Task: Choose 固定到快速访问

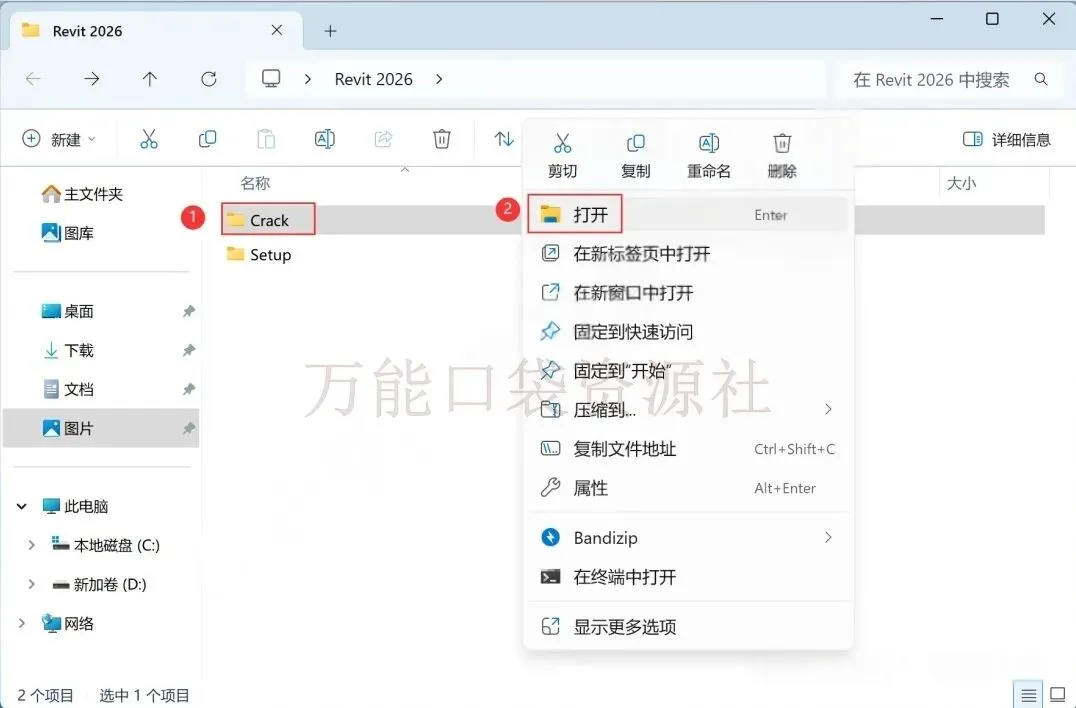Action: tap(688, 332)
